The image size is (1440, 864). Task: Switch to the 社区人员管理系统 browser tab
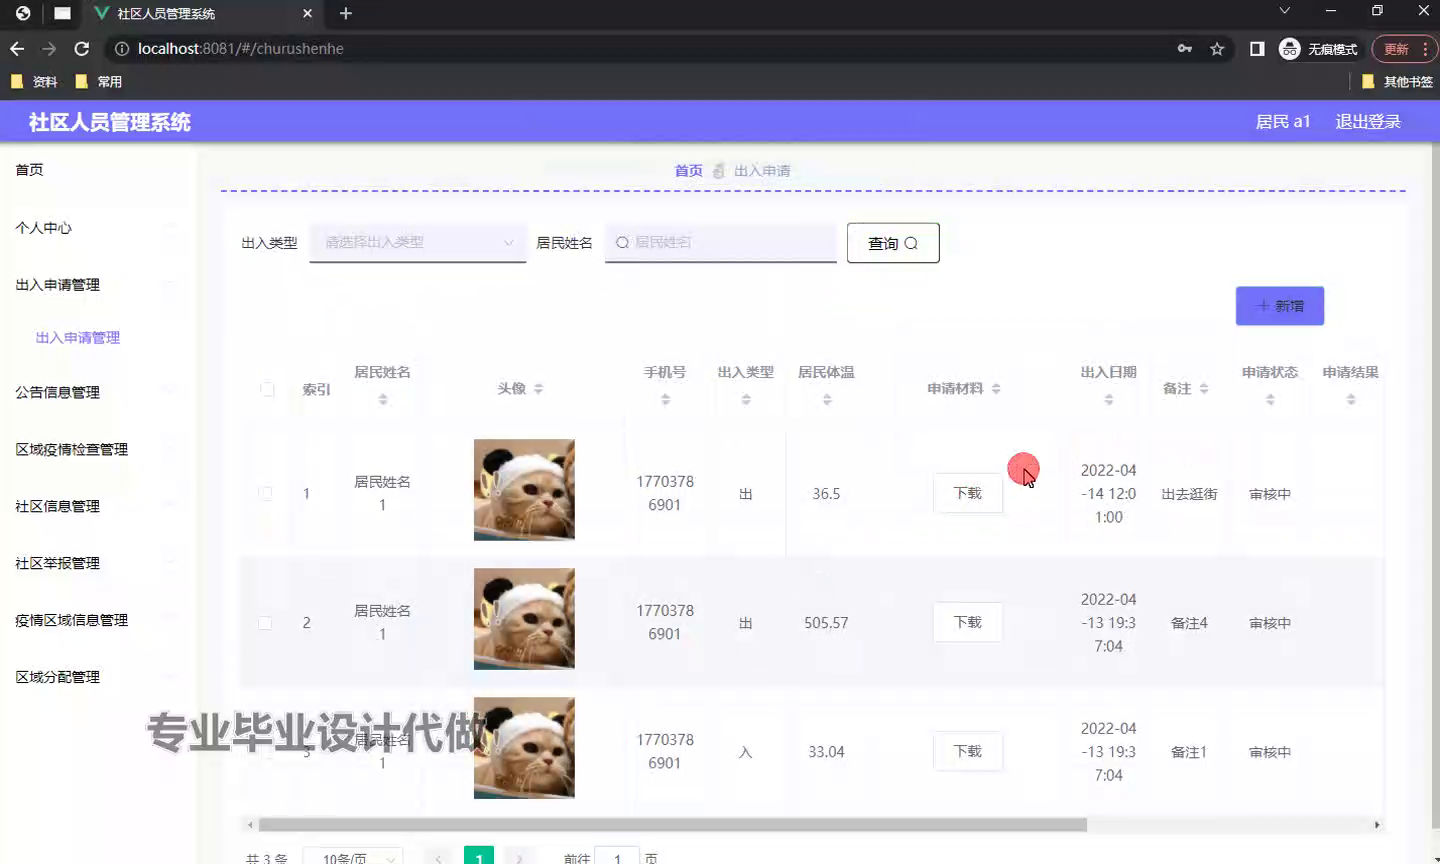203,14
